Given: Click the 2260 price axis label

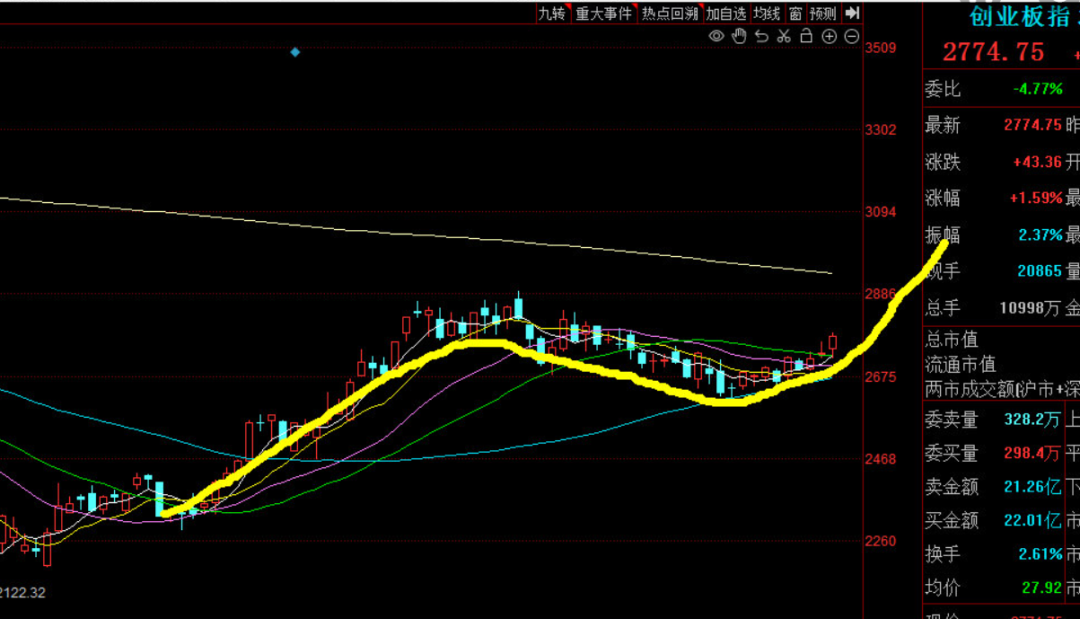Looking at the screenshot, I should tap(881, 541).
